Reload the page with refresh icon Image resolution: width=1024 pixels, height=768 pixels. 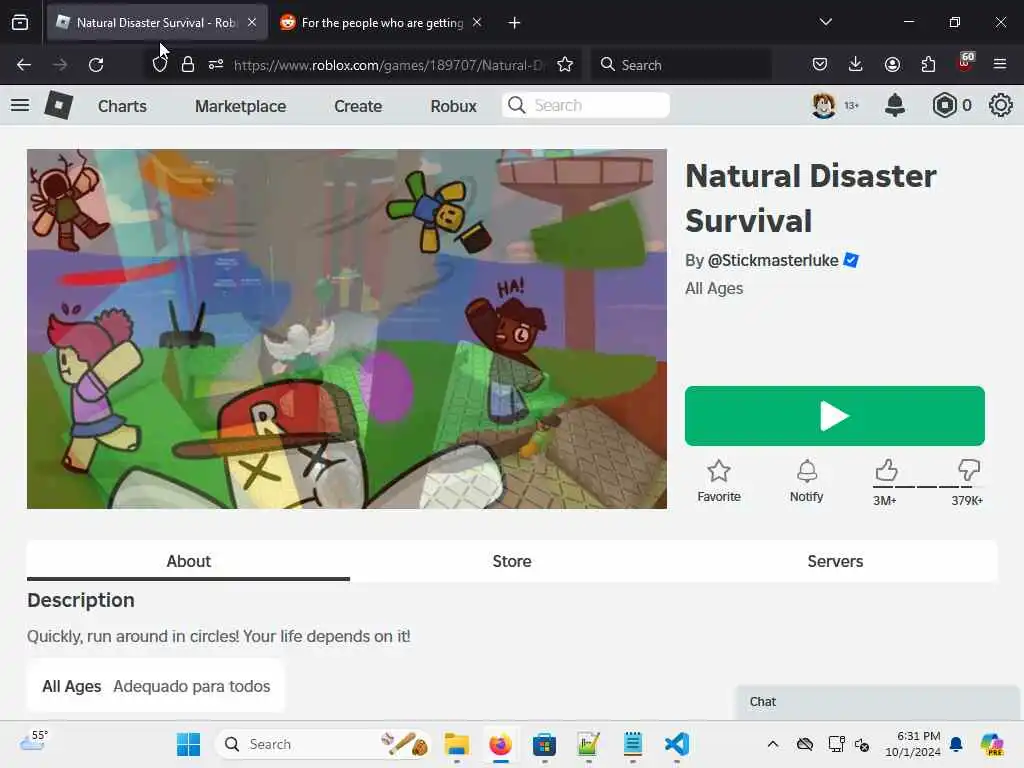coord(96,65)
